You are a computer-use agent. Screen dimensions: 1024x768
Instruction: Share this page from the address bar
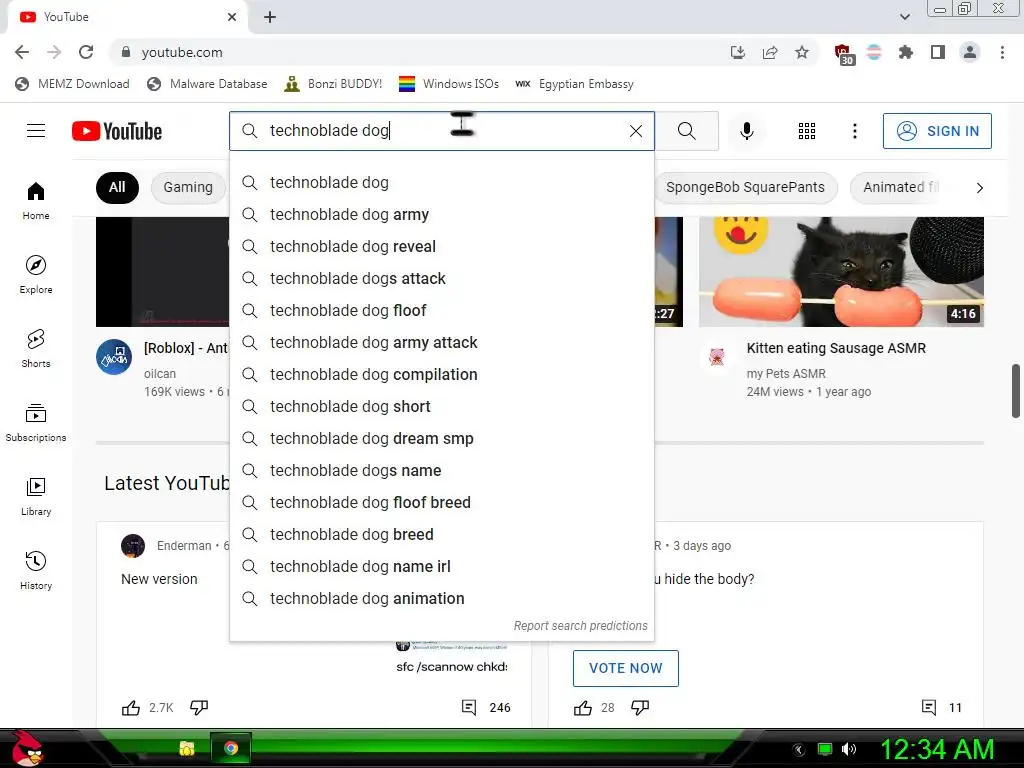tap(770, 52)
